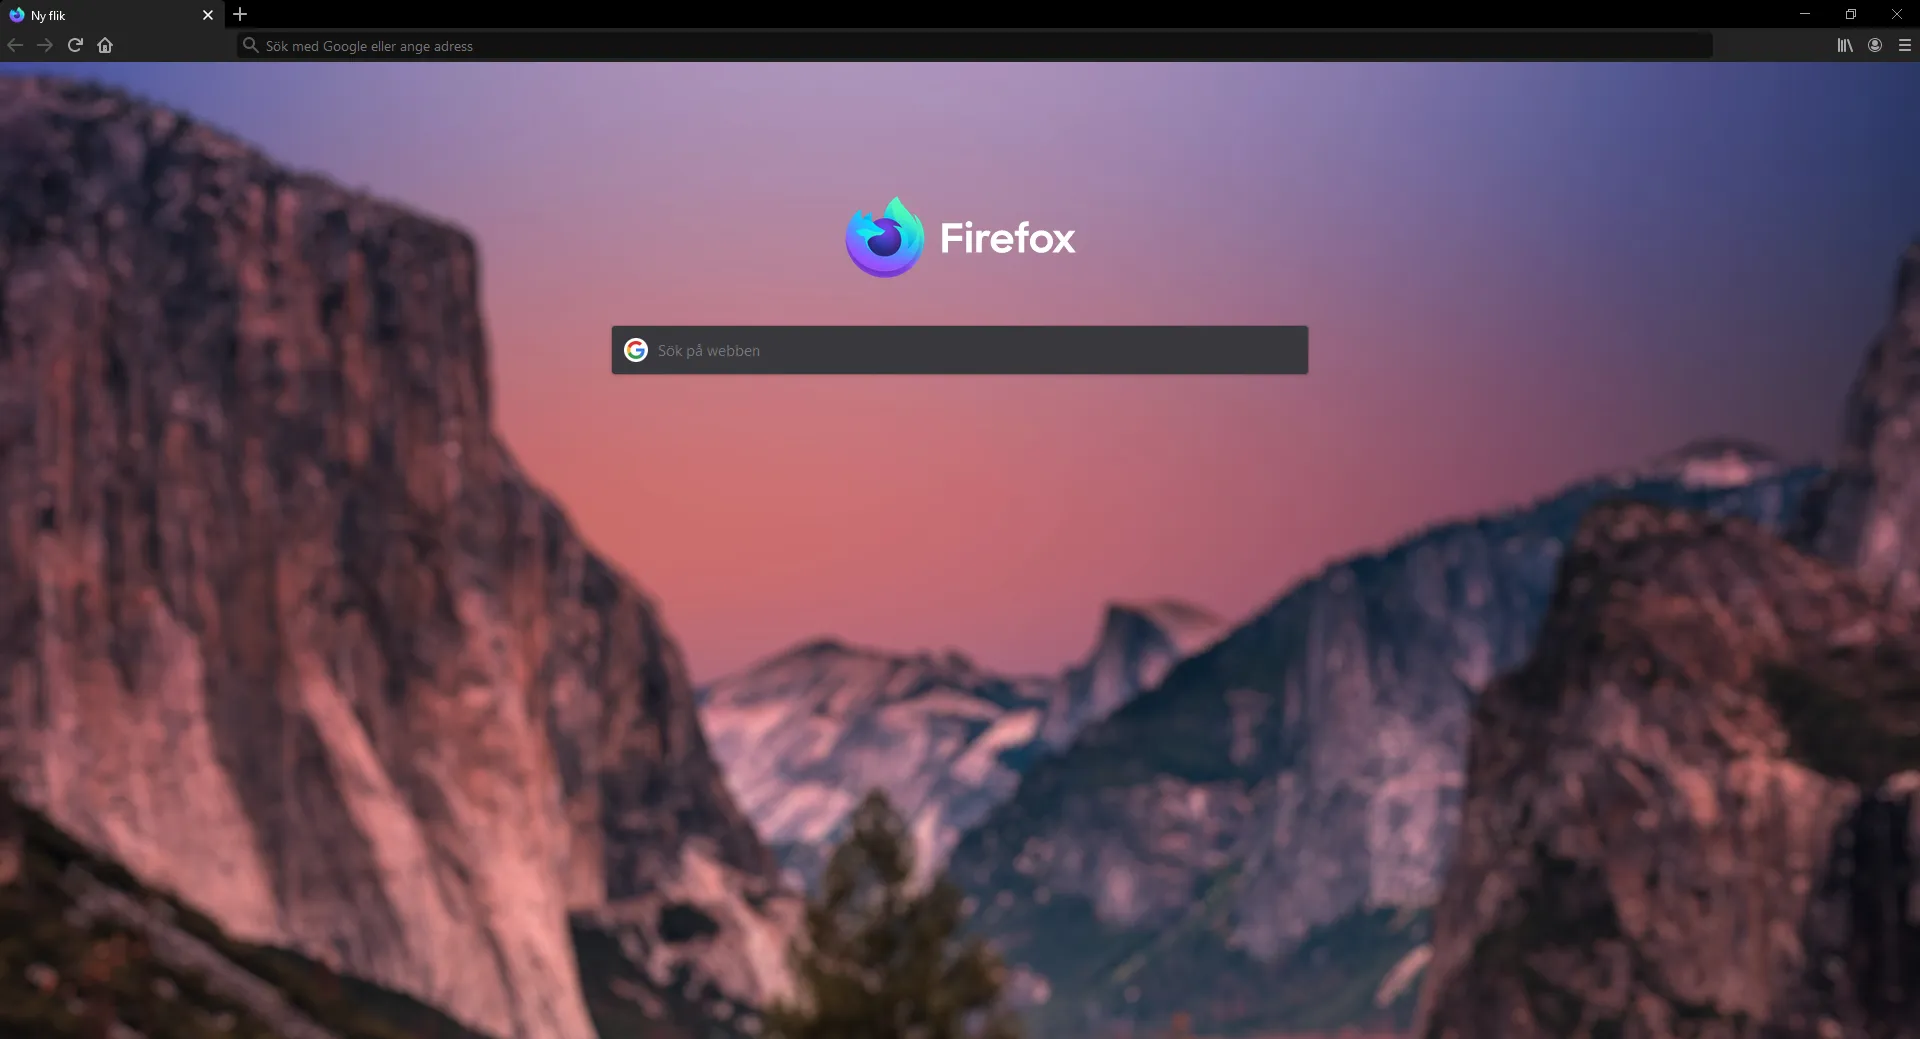
Task: Restore down the browser window
Action: point(1851,13)
